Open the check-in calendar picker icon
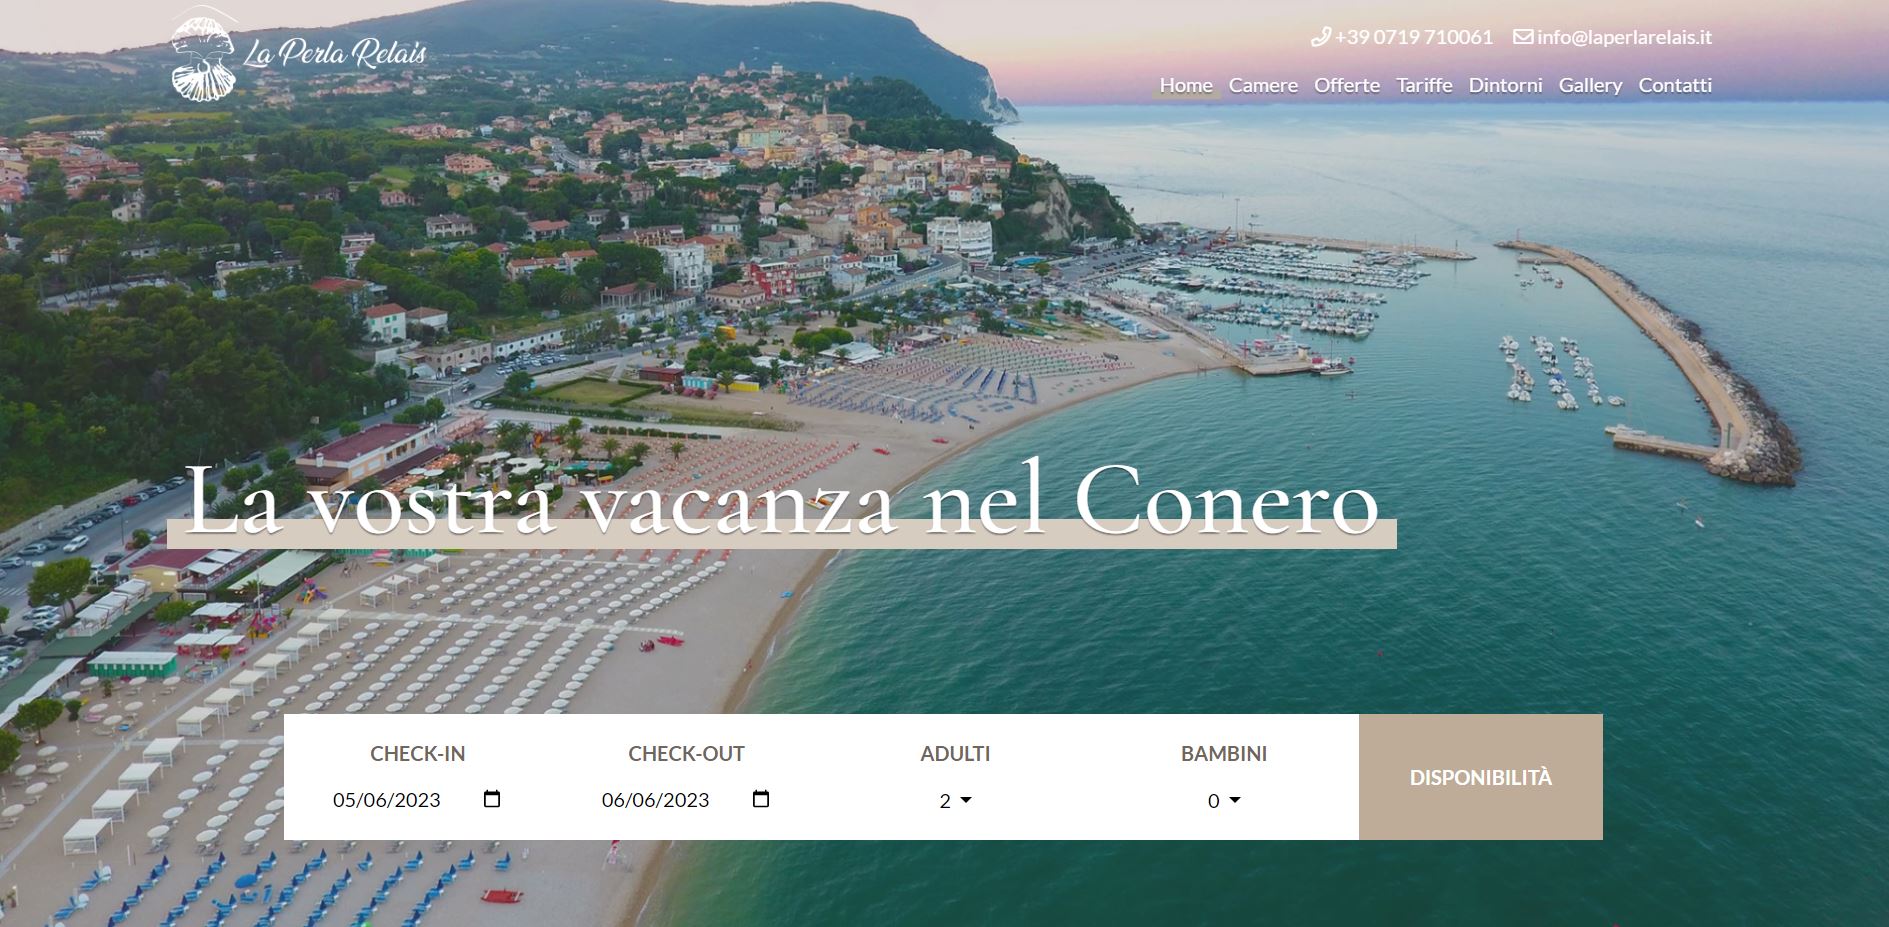This screenshot has height=927, width=1889. coord(491,799)
